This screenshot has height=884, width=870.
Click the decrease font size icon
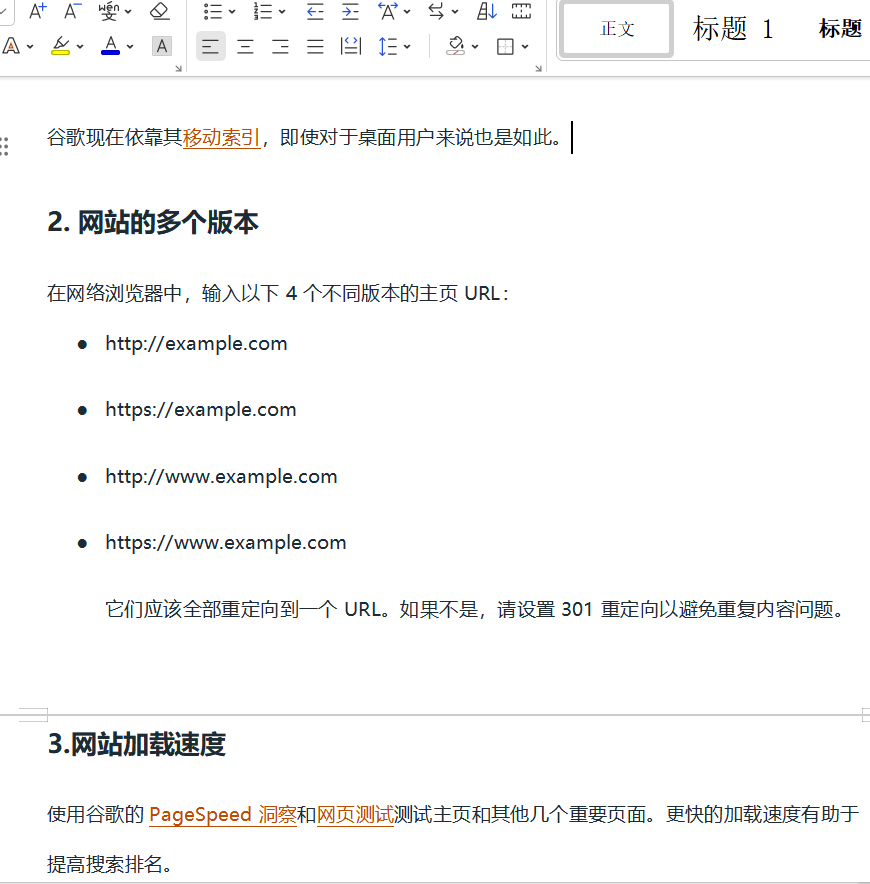(x=72, y=12)
